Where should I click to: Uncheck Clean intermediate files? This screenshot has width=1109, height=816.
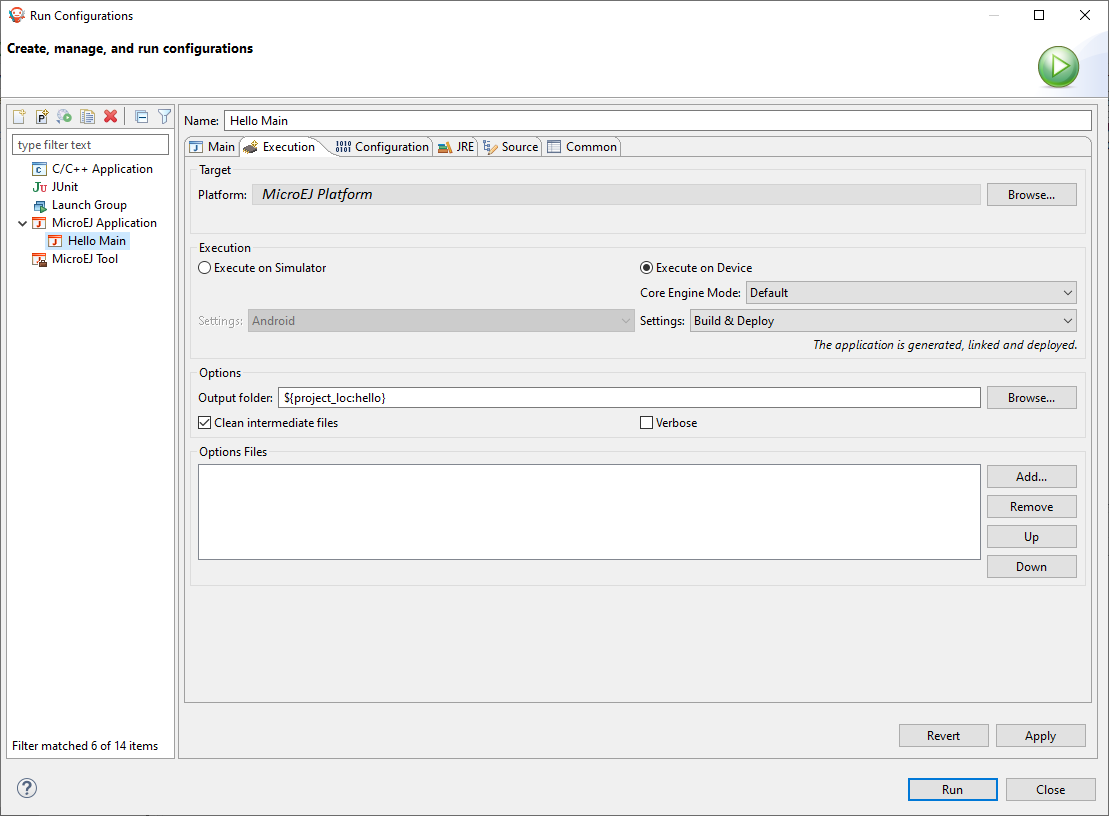(205, 423)
